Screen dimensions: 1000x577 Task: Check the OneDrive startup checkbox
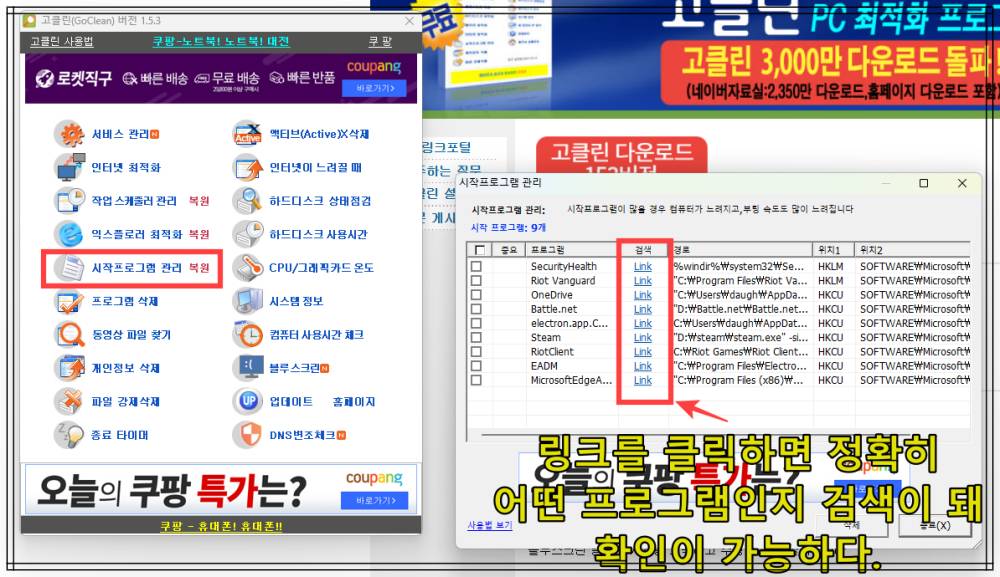pos(476,295)
